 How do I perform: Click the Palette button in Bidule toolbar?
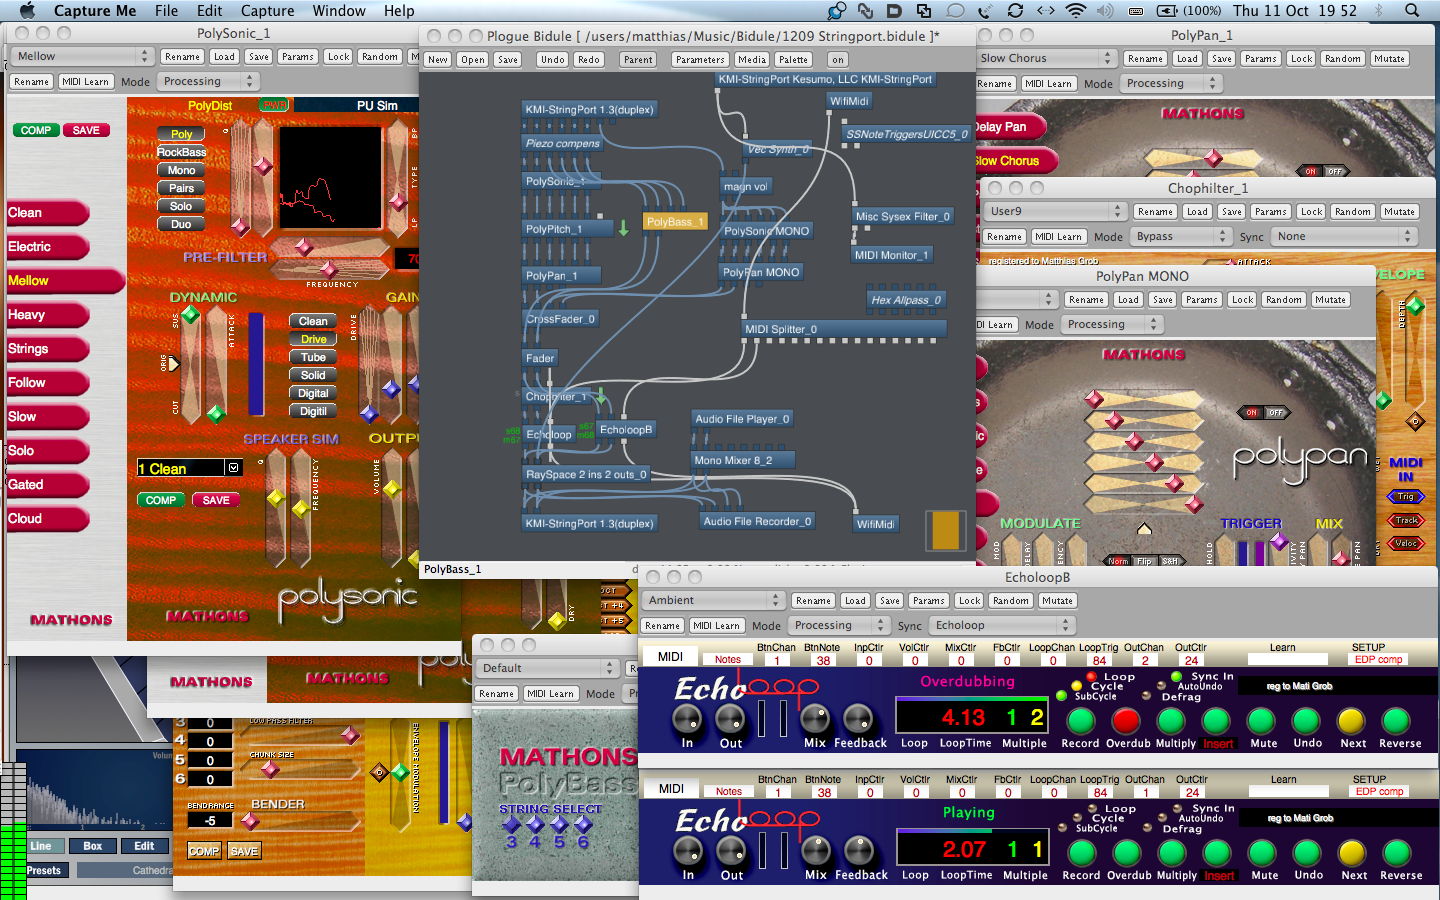click(792, 60)
